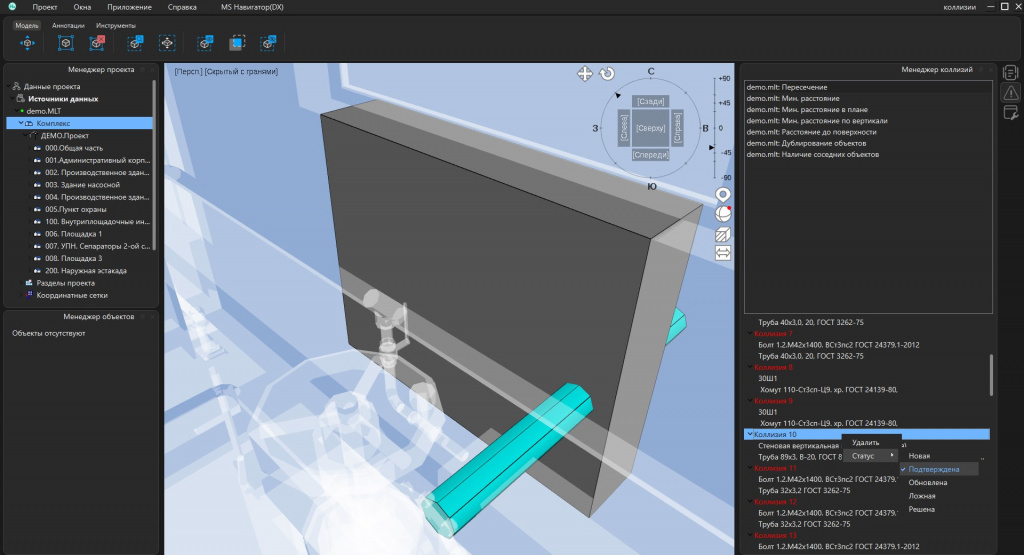The width and height of the screenshot is (1024, 555).
Task: Click the compass heading arrow on ring
Action: tap(618, 95)
